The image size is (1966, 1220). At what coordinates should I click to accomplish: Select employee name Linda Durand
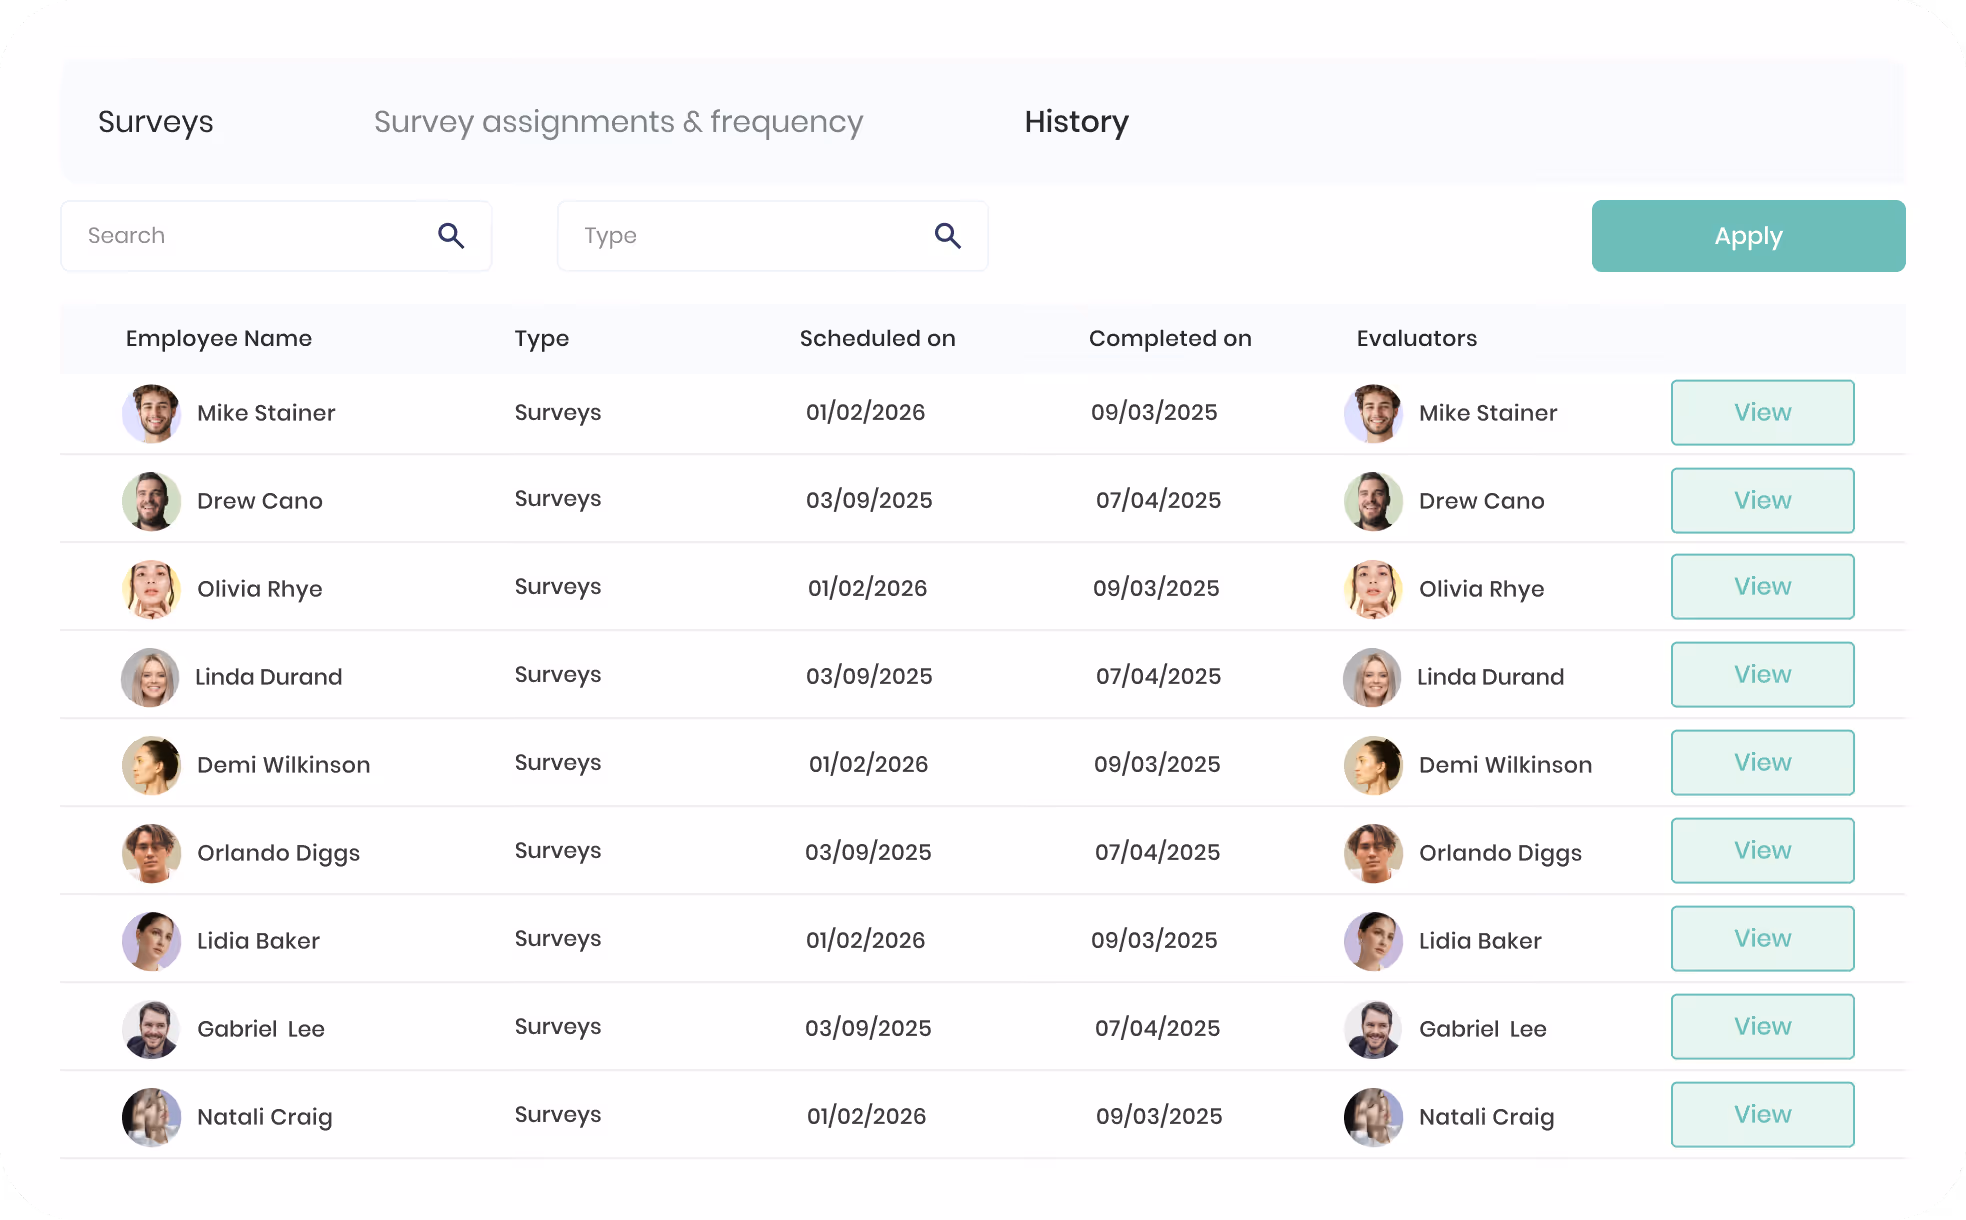point(269,677)
